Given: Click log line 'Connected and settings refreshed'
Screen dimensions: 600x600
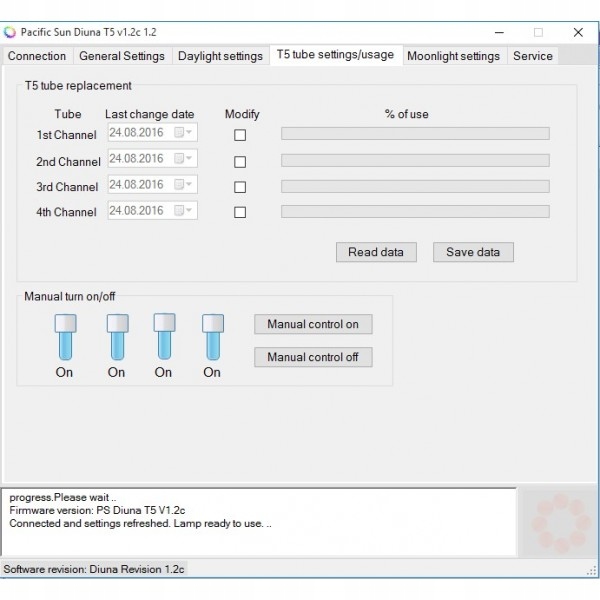Looking at the screenshot, I should click(x=140, y=523).
